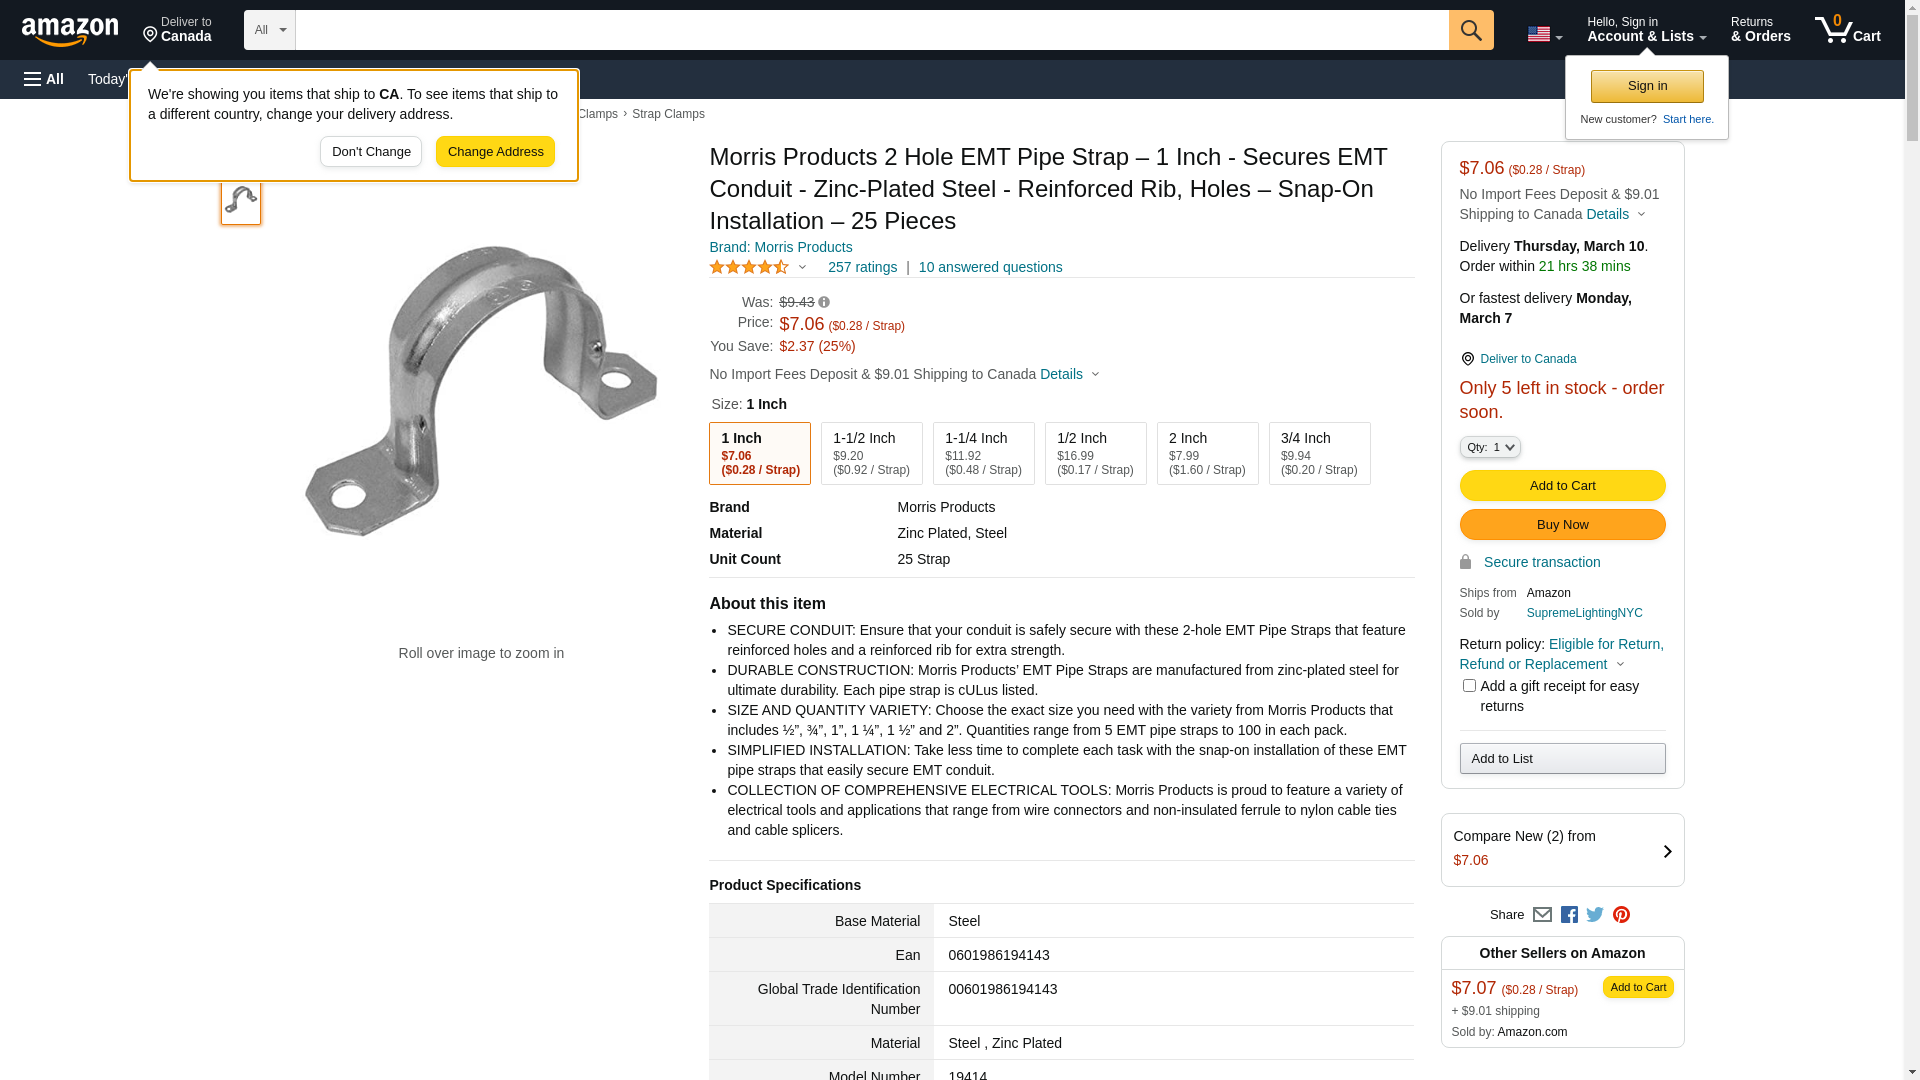Screen dimensions: 1920x1080
Task: Open the search category All dropdown
Action: coord(270,30)
